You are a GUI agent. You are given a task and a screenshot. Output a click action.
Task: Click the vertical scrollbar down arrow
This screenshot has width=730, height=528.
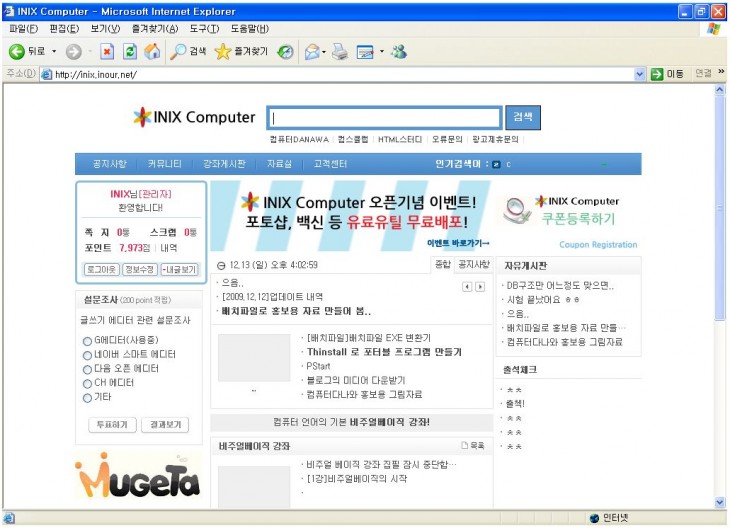pos(720,502)
